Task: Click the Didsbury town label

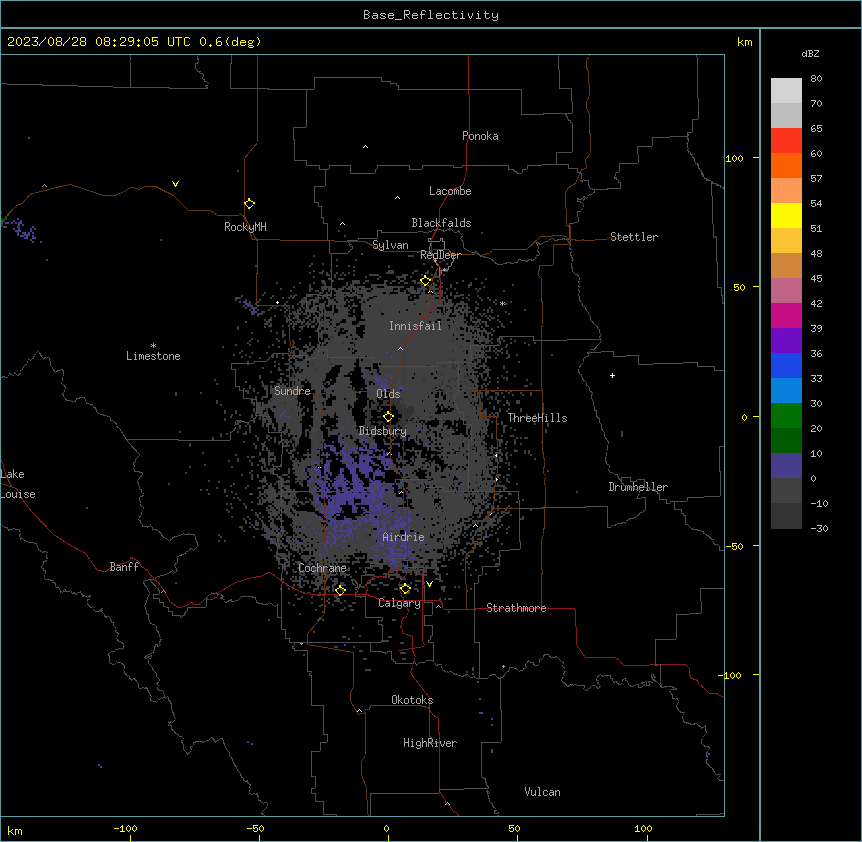Action: point(383,431)
